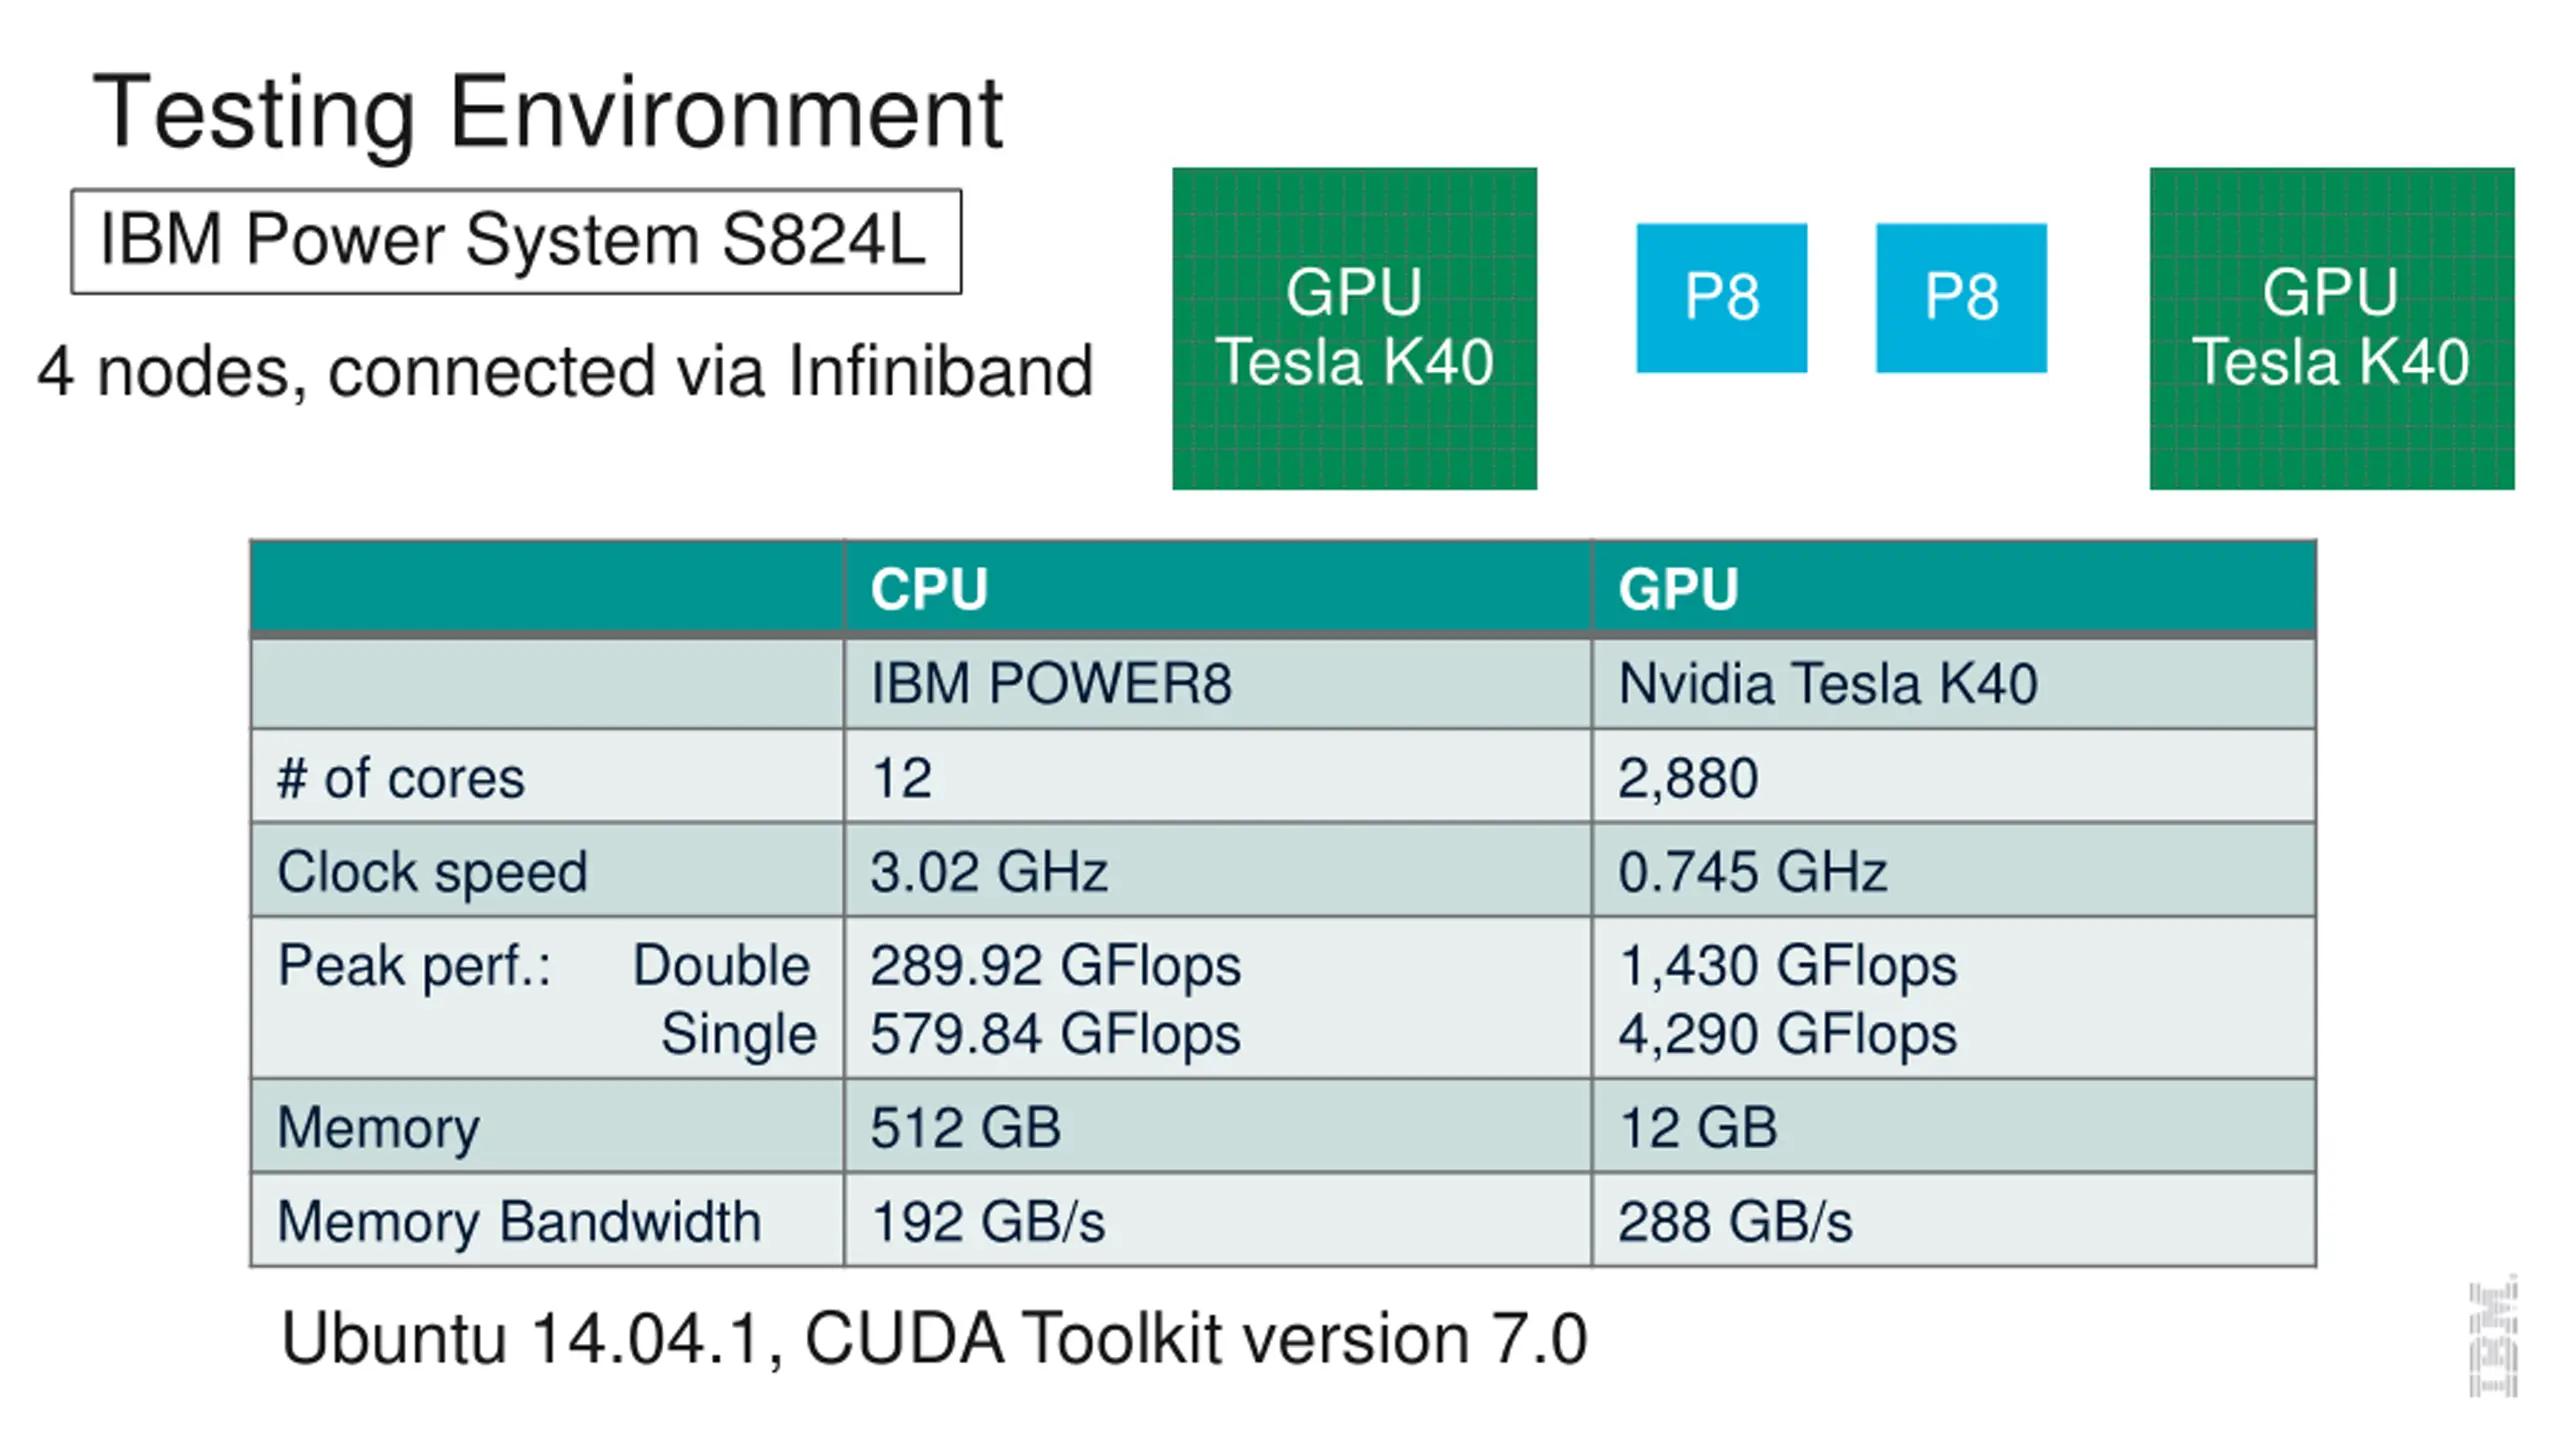Click the Testing Environment title
Screen dimensions: 2560x1440
point(548,113)
